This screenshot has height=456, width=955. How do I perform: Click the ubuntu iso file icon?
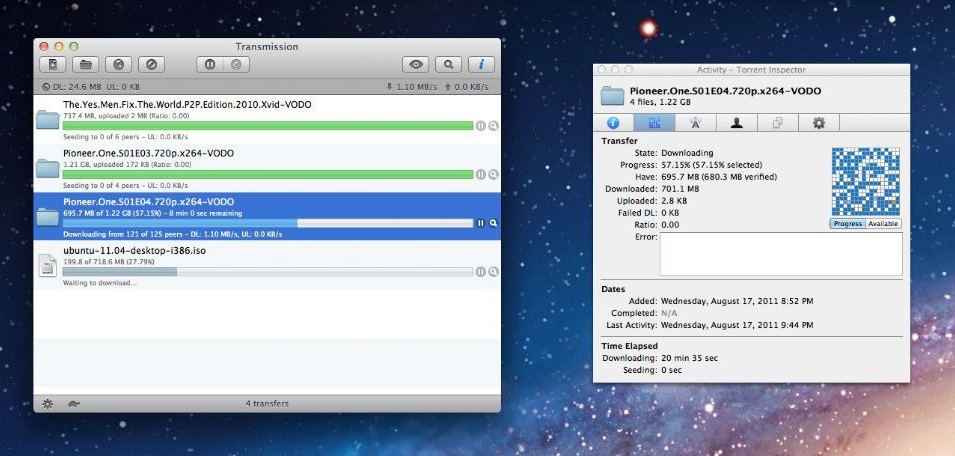tap(48, 266)
